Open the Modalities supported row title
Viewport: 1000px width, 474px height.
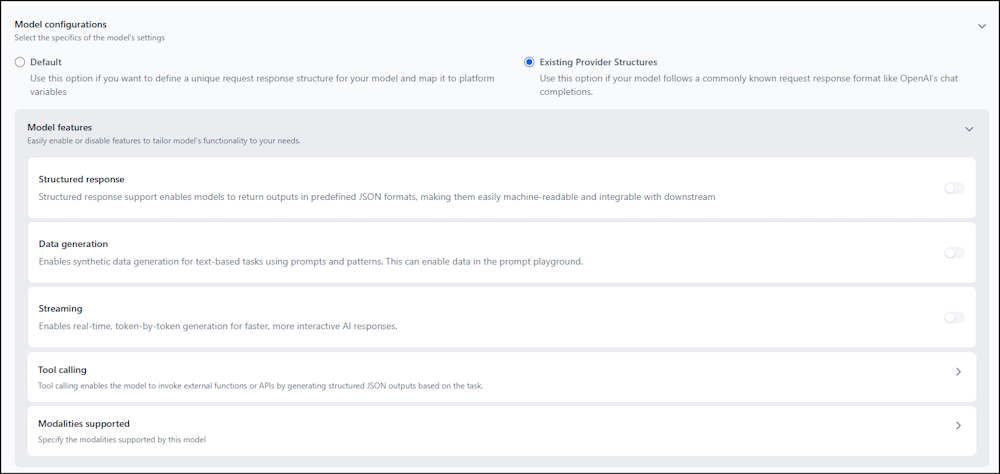click(84, 424)
